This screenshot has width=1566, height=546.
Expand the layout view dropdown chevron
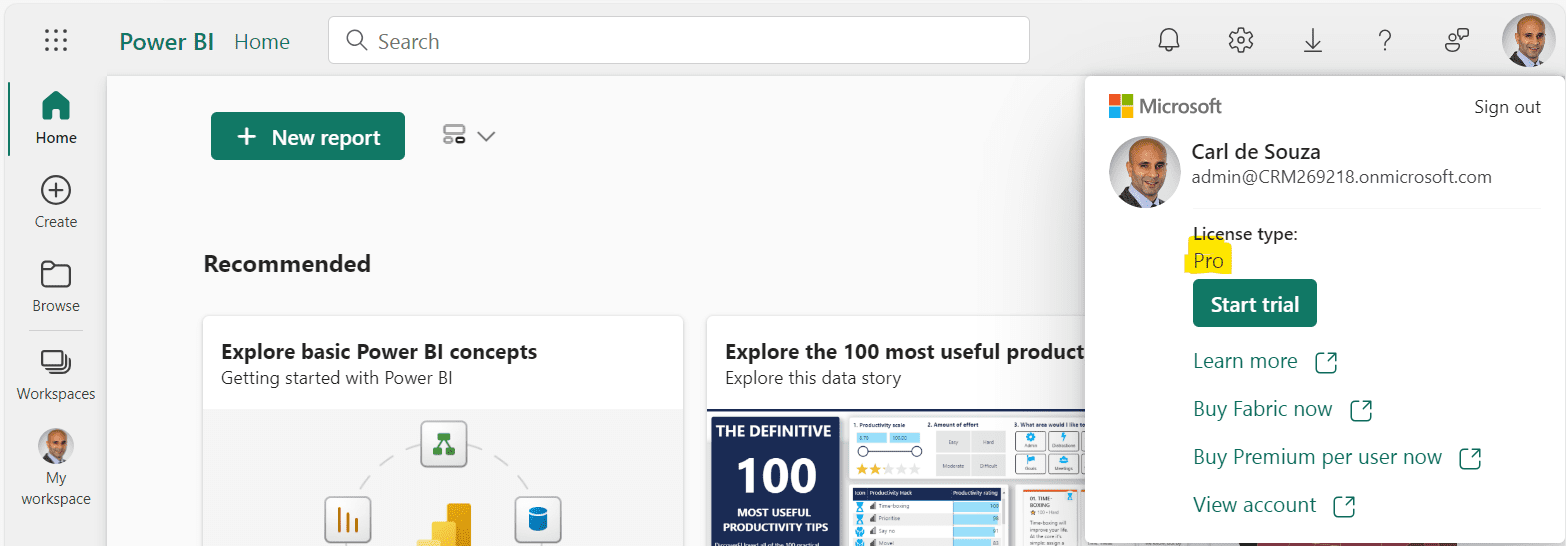click(486, 136)
